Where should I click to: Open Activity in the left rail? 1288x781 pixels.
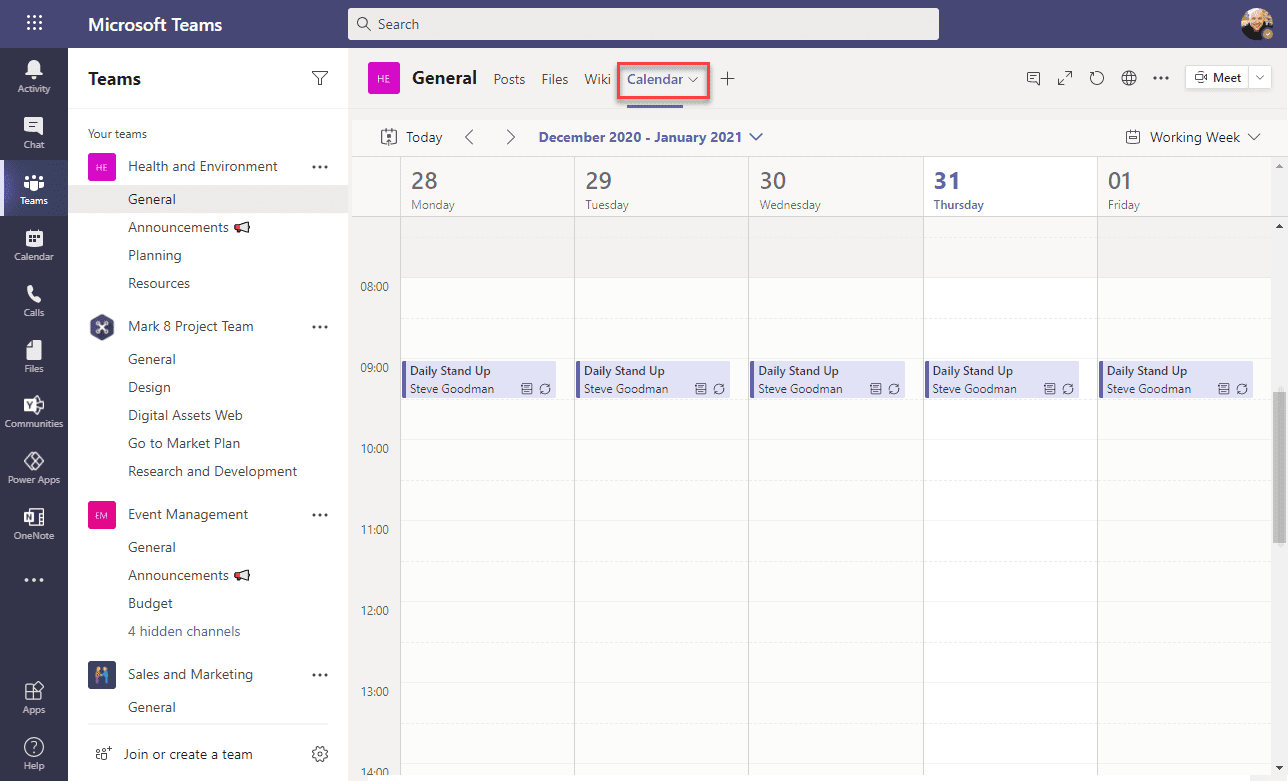click(34, 76)
